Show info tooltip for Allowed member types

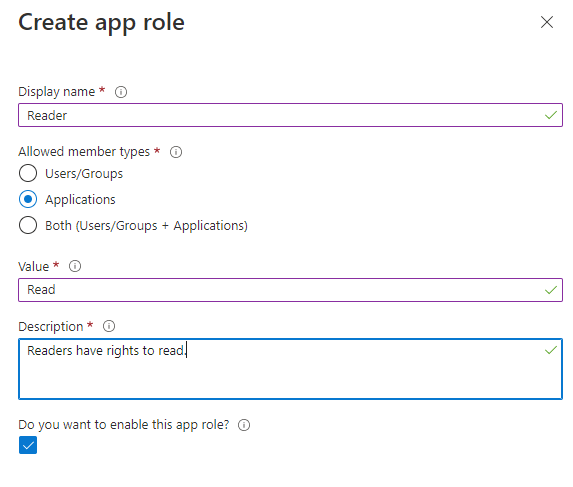176,152
